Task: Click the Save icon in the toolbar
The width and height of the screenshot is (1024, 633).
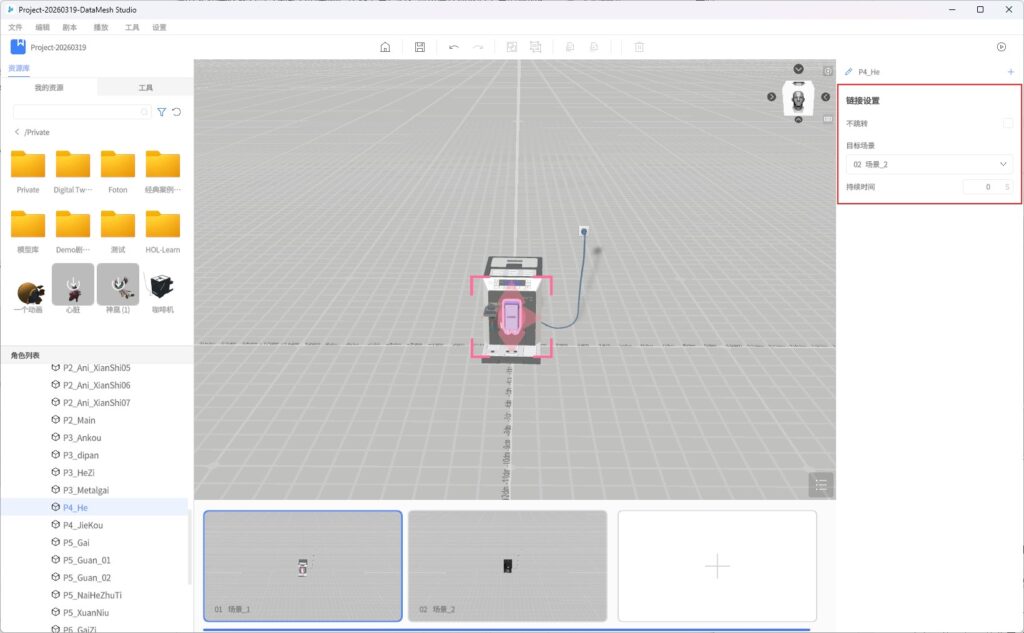Action: (420, 47)
